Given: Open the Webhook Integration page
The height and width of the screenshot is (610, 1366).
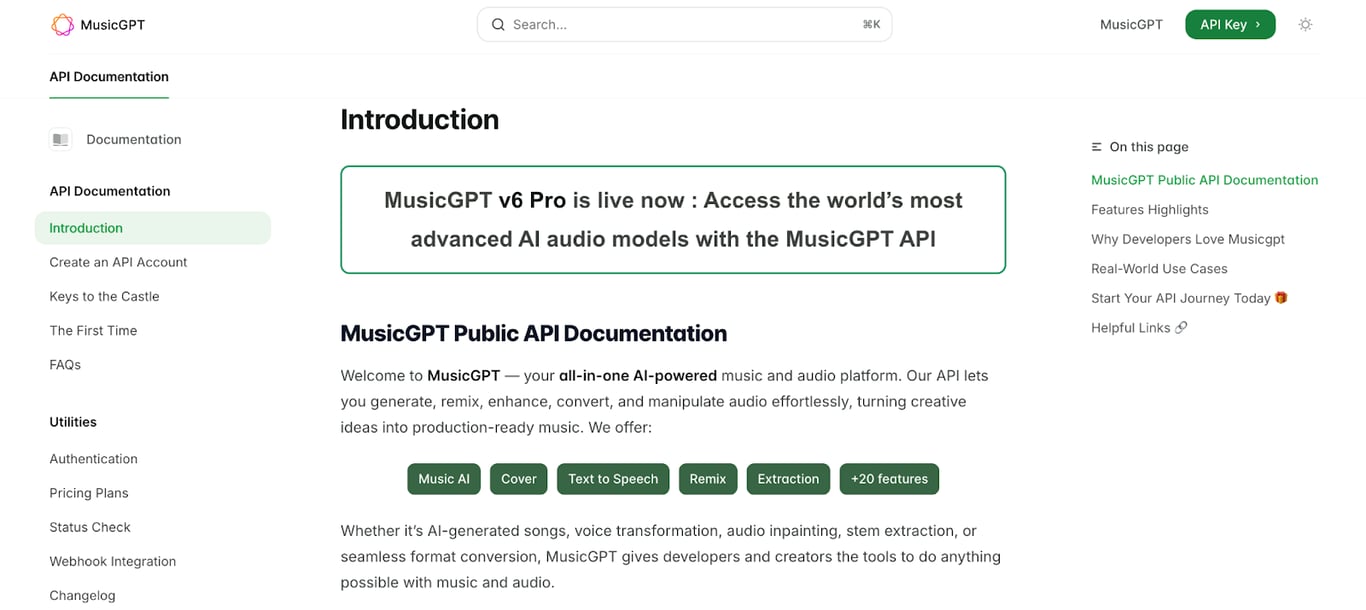Looking at the screenshot, I should pos(112,561).
